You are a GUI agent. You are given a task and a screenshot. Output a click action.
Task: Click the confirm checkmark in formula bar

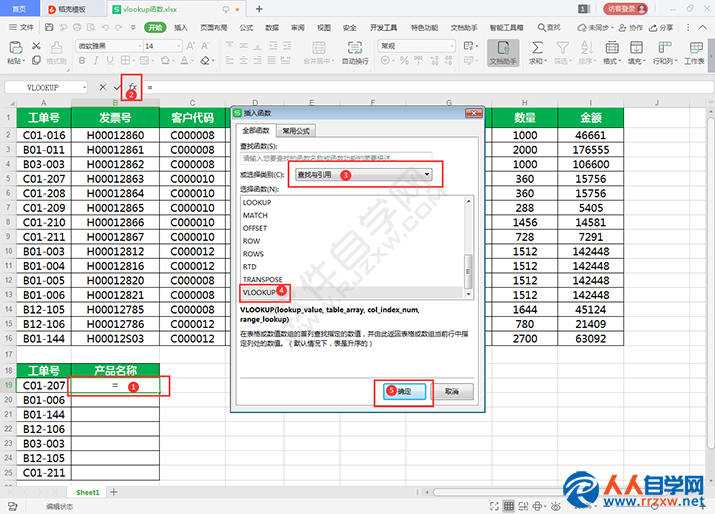click(x=118, y=87)
